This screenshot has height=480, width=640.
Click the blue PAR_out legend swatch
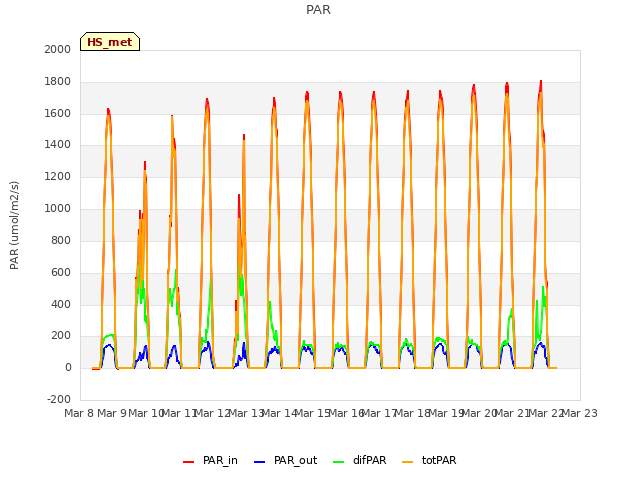click(x=260, y=462)
